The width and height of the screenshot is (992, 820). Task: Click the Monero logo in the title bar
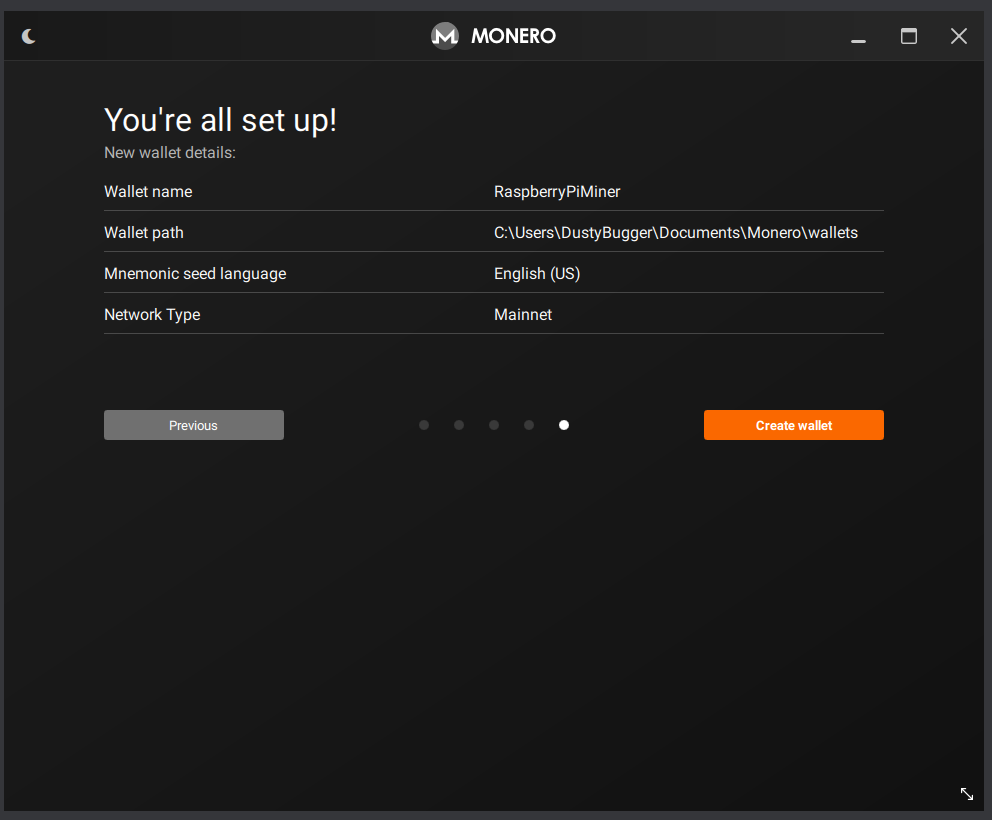click(445, 36)
